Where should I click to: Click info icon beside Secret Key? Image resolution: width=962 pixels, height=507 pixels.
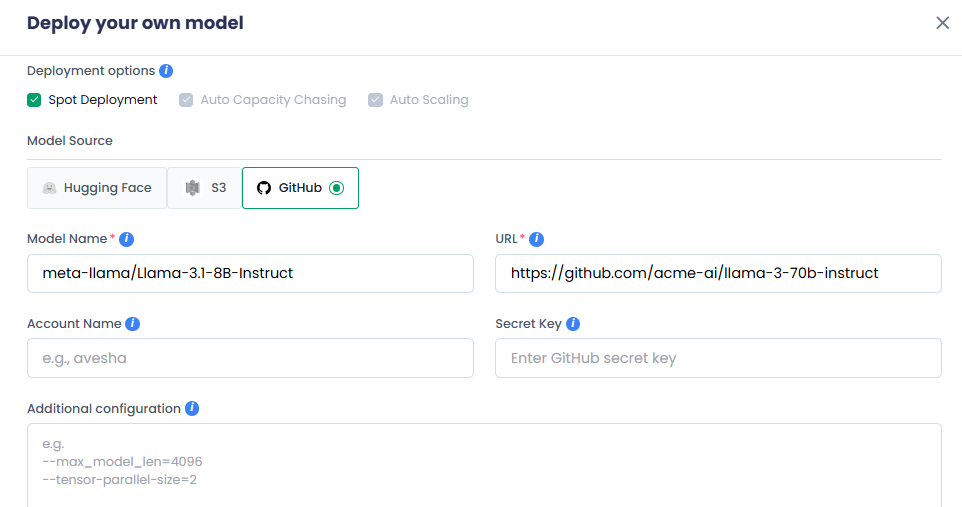[x=573, y=324]
